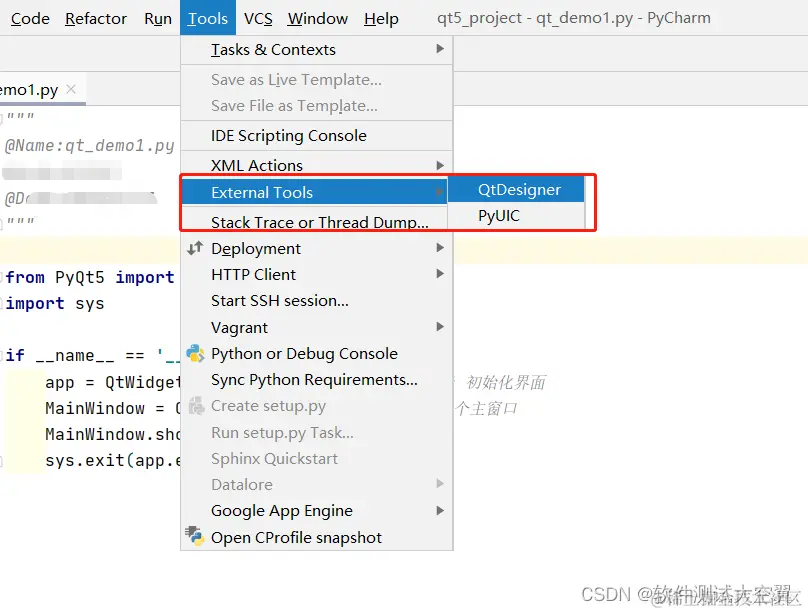Viewport: 808px width, 614px height.
Task: Select External Tools menu entry
Action: point(314,192)
